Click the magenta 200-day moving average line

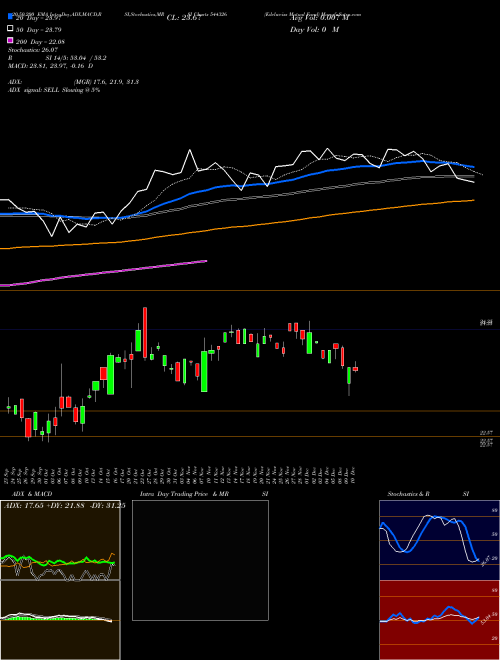click(x=105, y=272)
